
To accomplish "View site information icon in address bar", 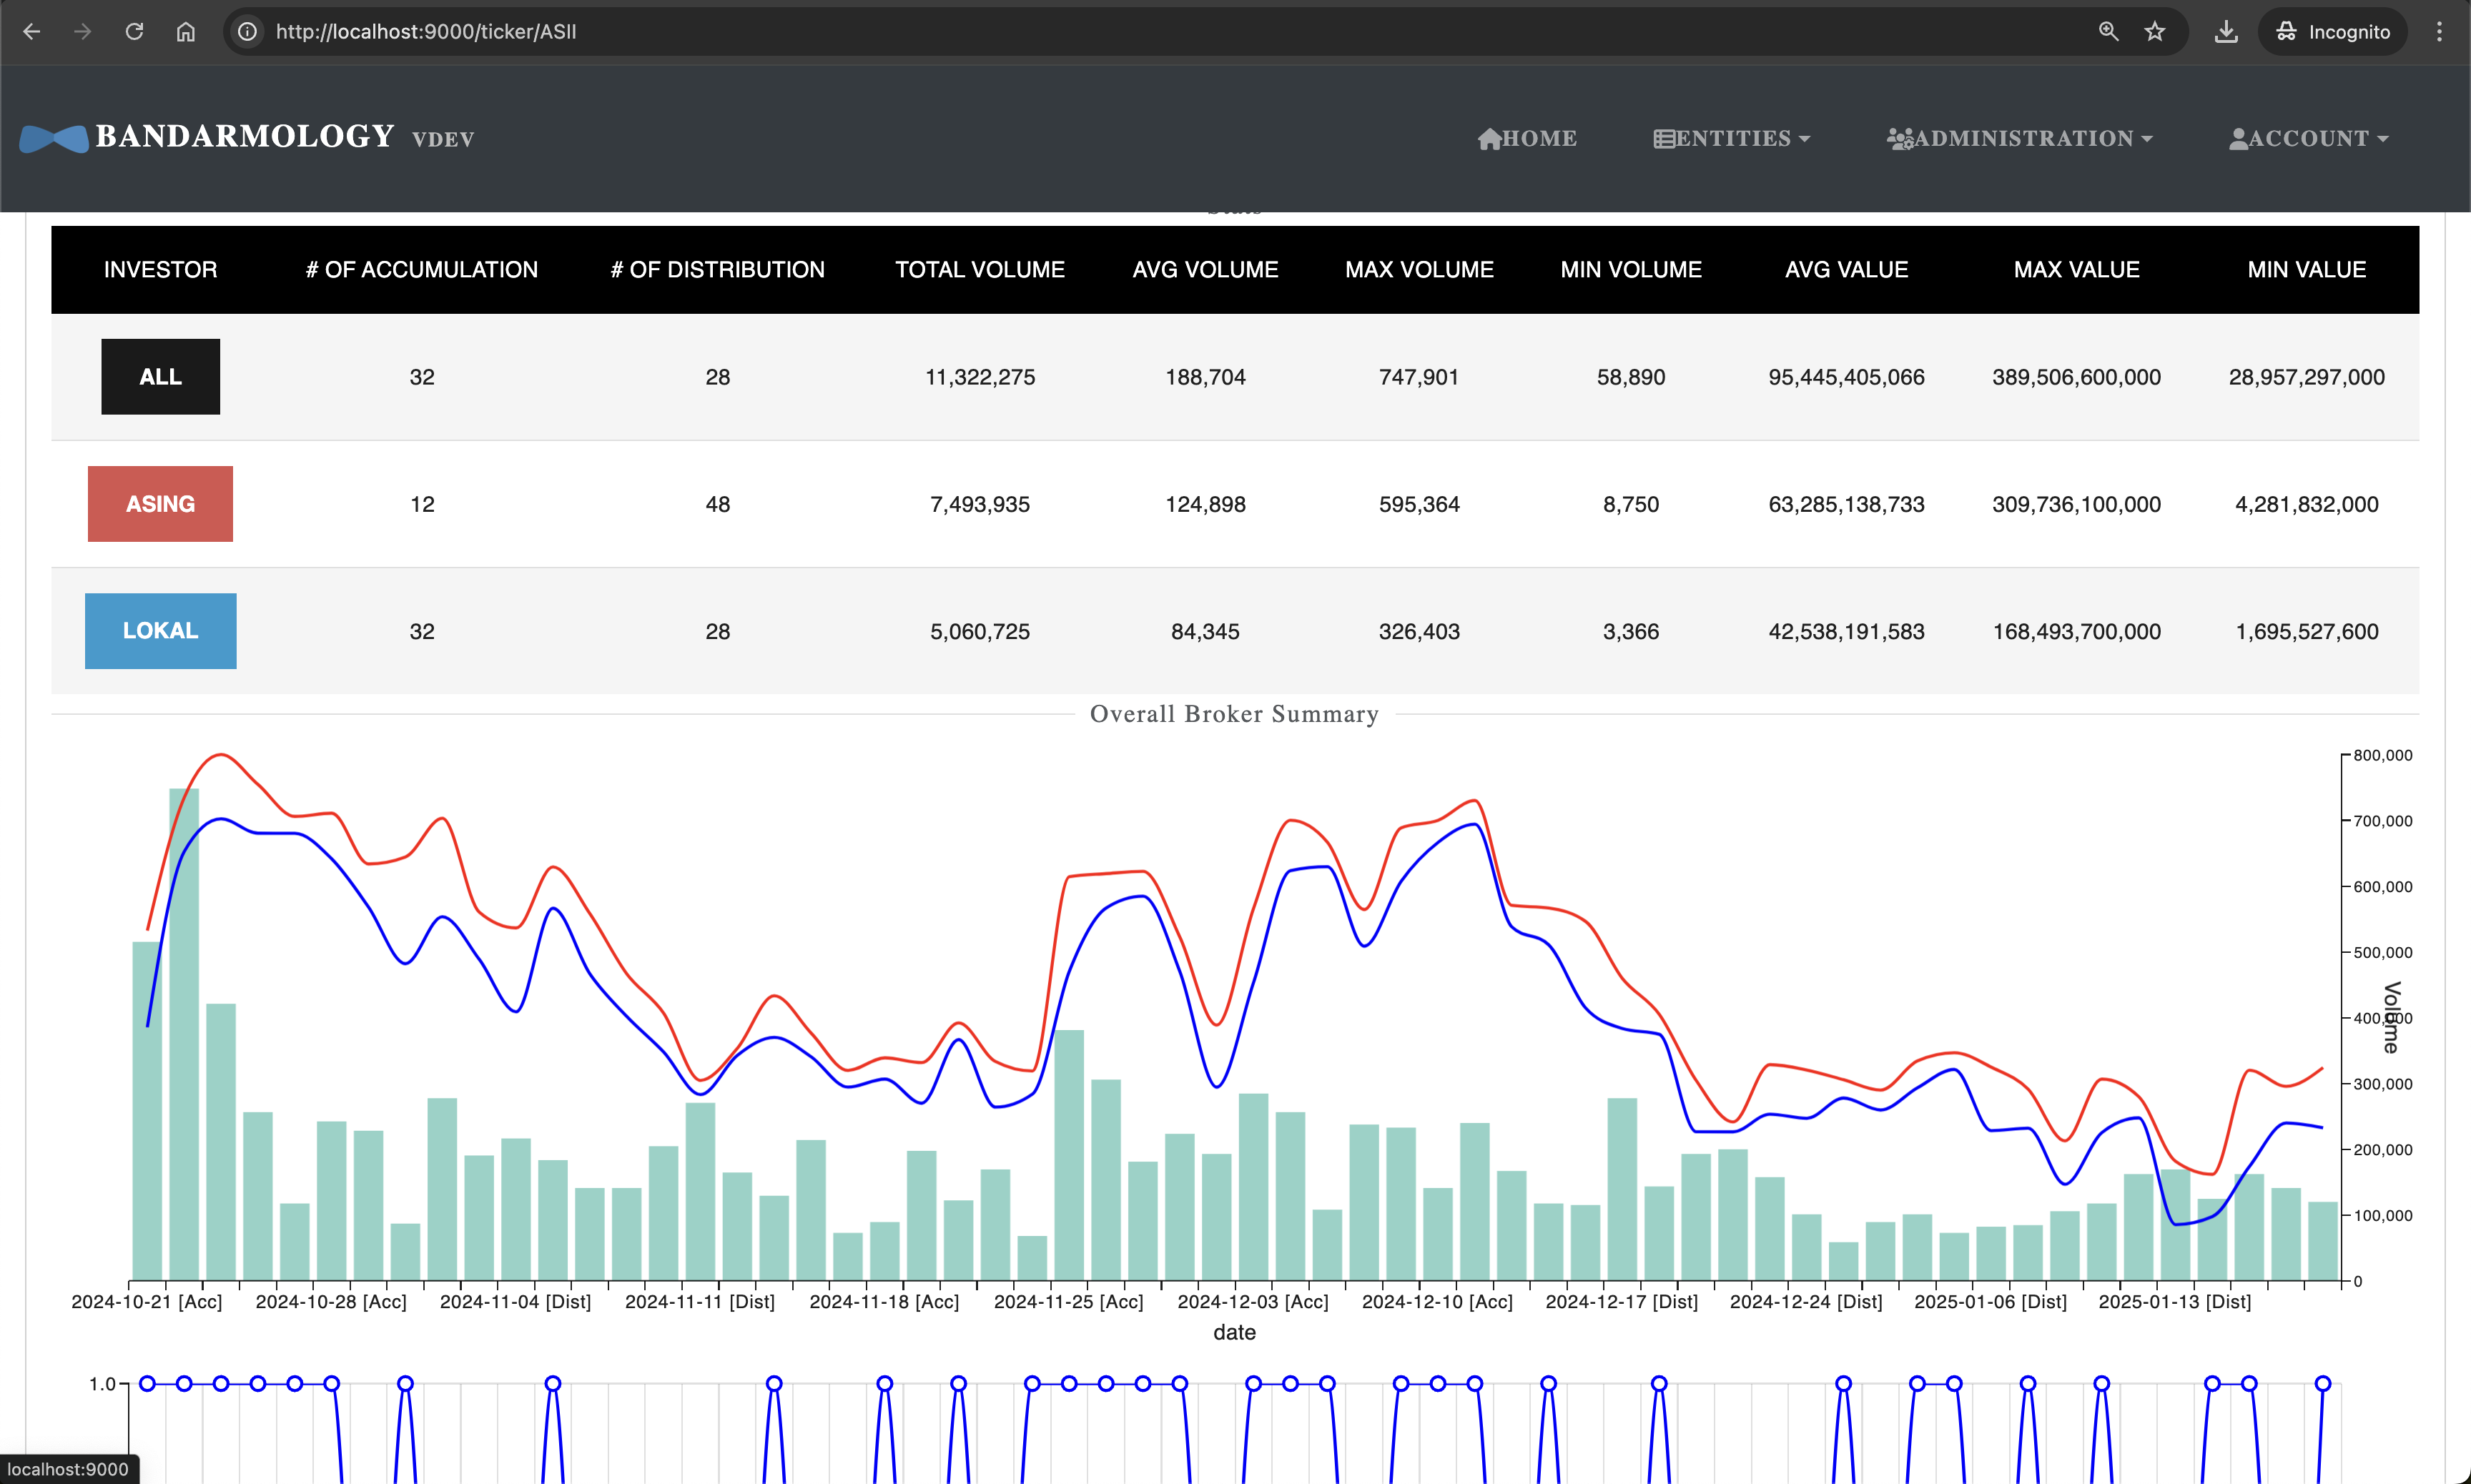I will pyautogui.click(x=247, y=31).
